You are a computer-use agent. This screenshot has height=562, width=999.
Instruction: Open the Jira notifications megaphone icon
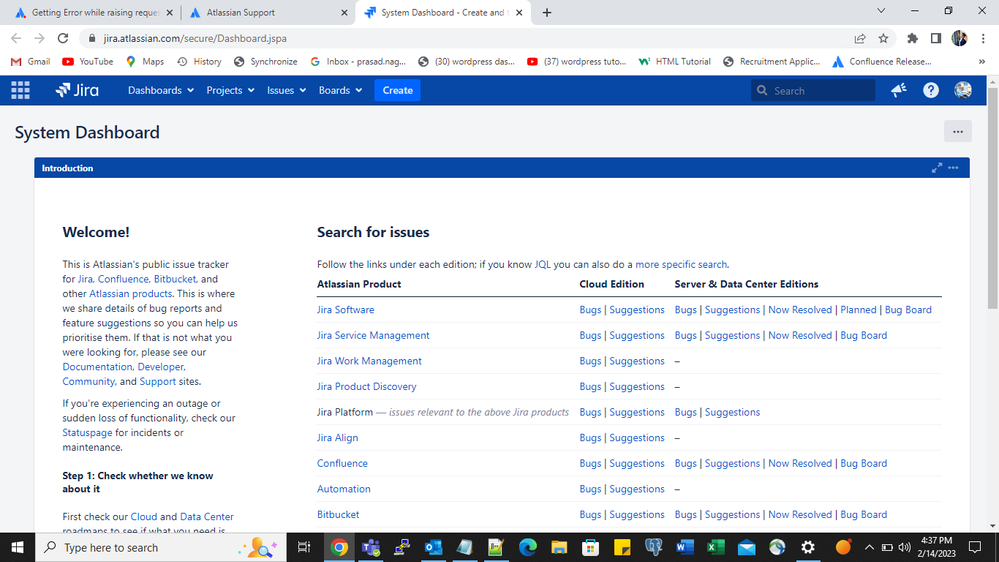point(899,90)
